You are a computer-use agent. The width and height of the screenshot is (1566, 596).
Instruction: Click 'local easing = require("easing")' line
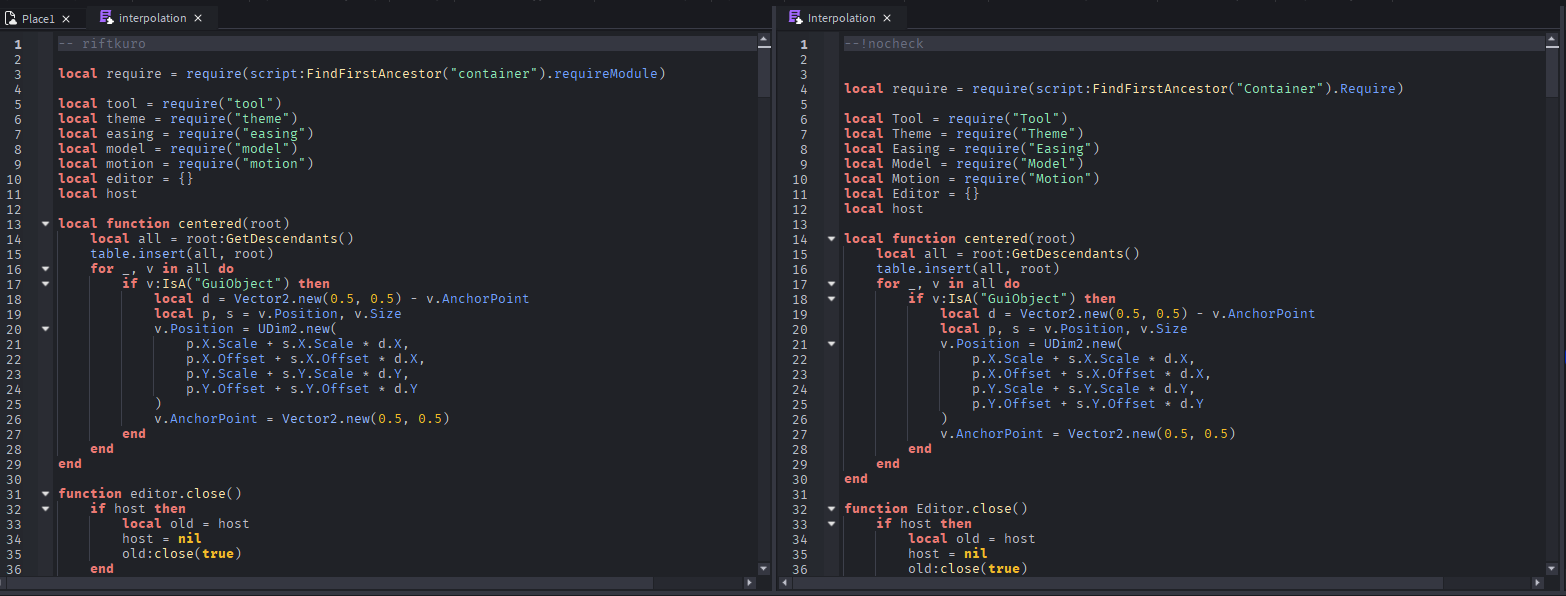point(186,134)
